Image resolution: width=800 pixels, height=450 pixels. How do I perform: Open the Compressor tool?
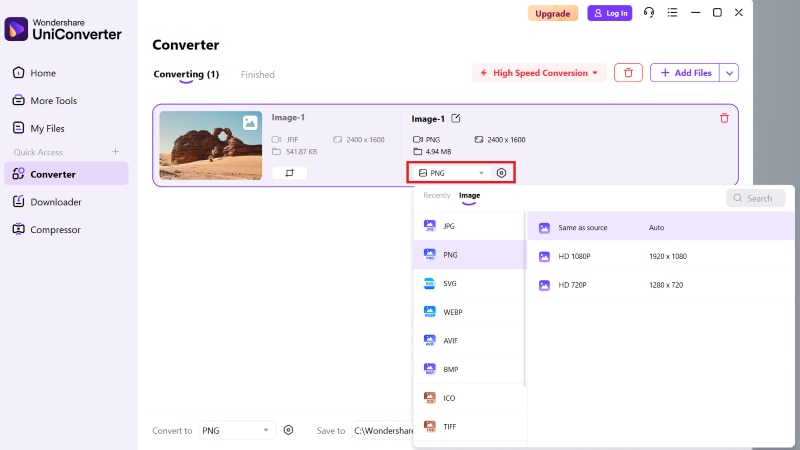click(x=46, y=229)
